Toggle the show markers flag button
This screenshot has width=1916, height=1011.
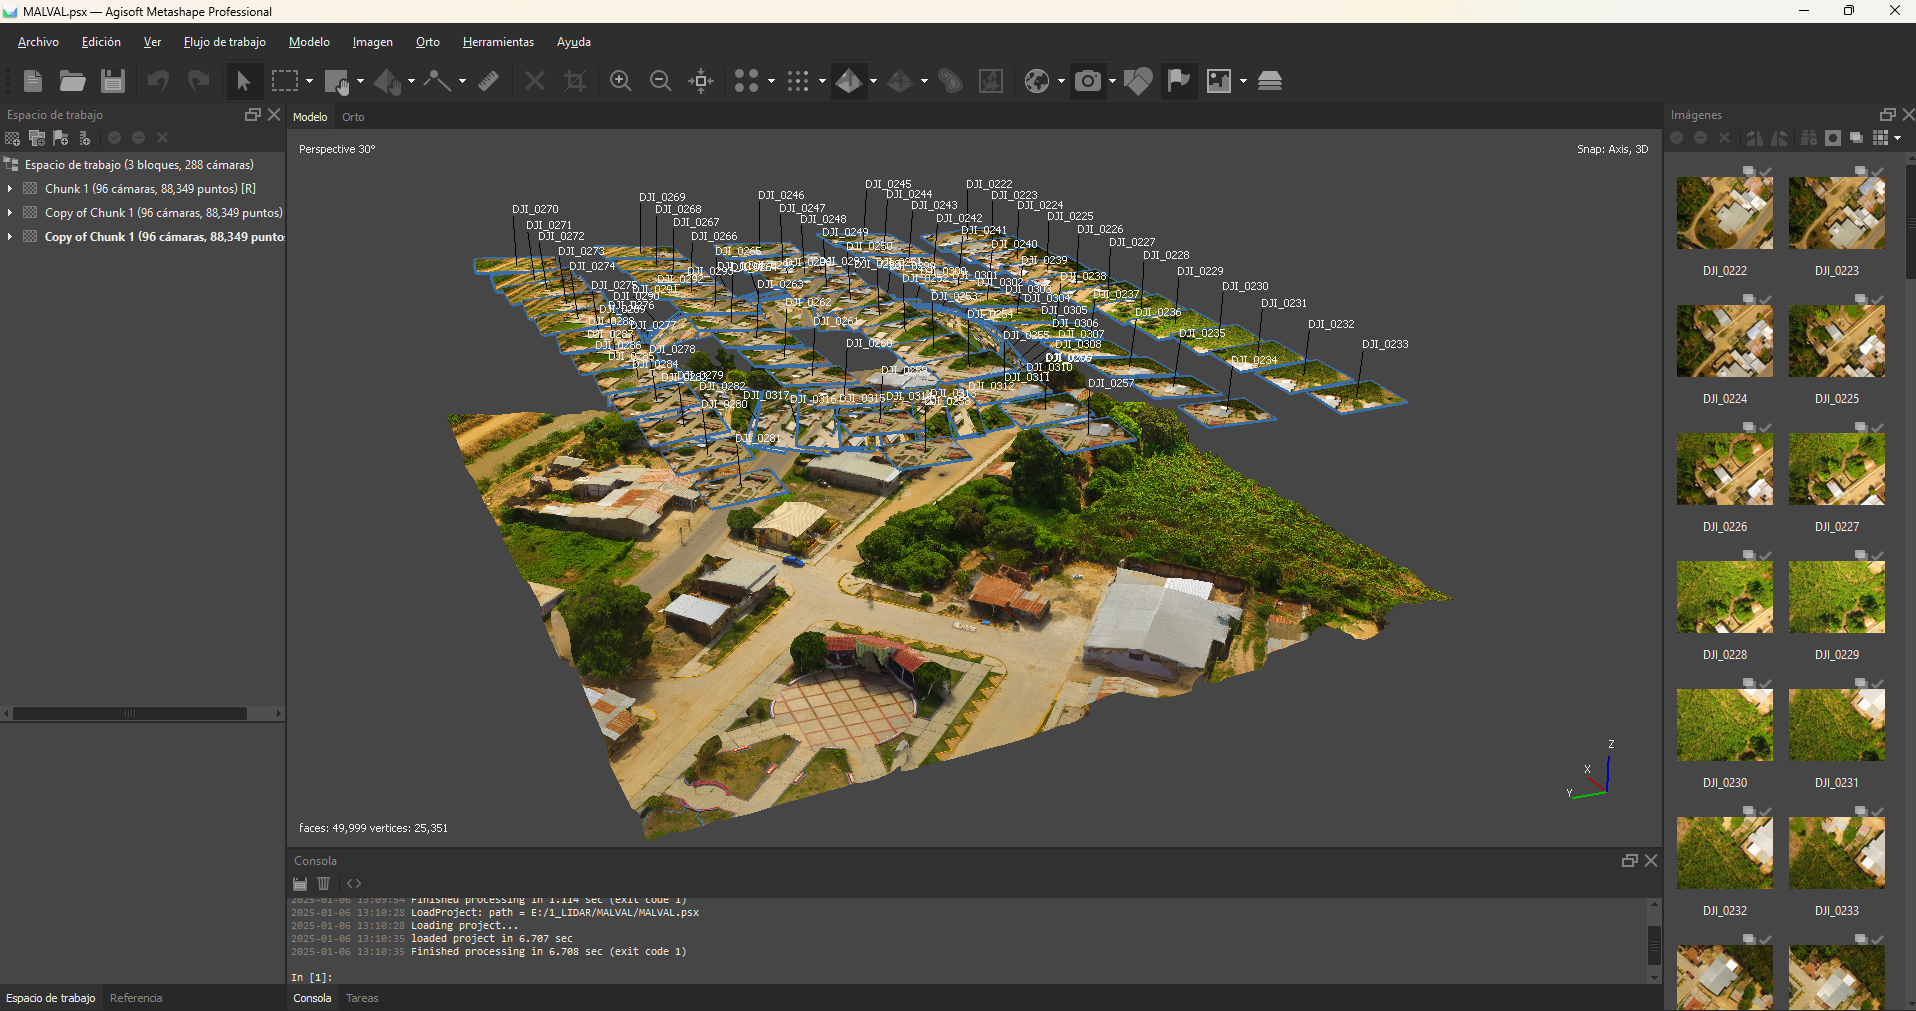pyautogui.click(x=1179, y=81)
